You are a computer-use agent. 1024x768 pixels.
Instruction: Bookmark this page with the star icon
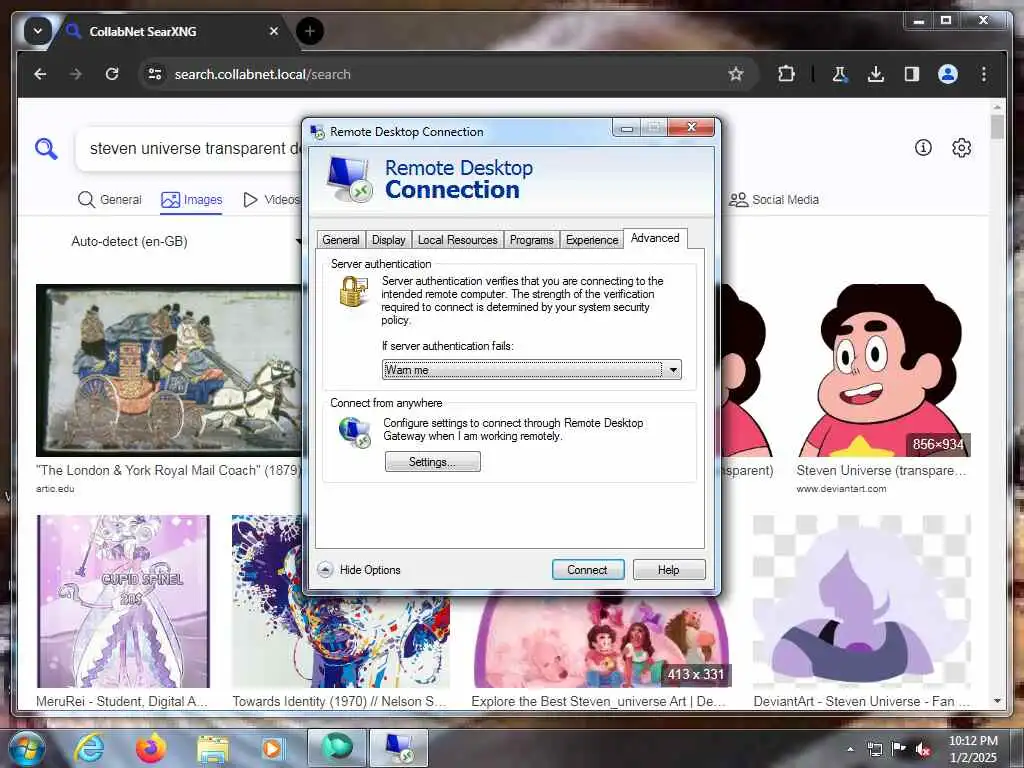736,74
